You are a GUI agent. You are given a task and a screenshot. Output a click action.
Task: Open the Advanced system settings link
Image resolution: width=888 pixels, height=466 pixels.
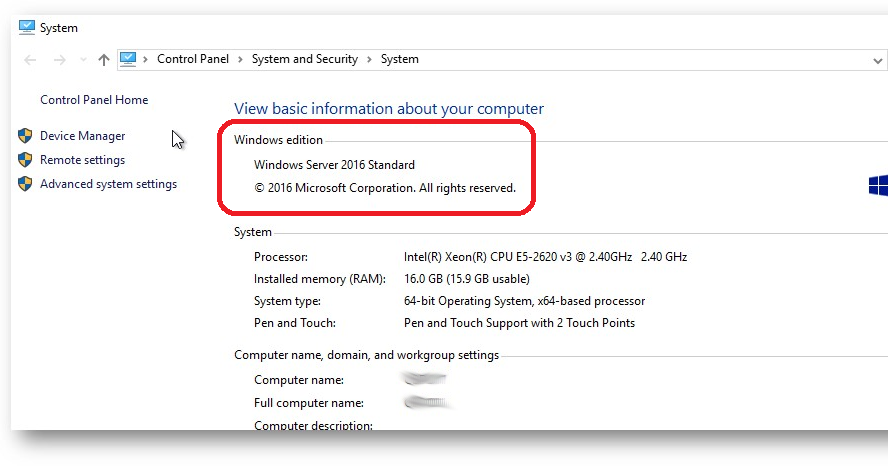click(108, 184)
